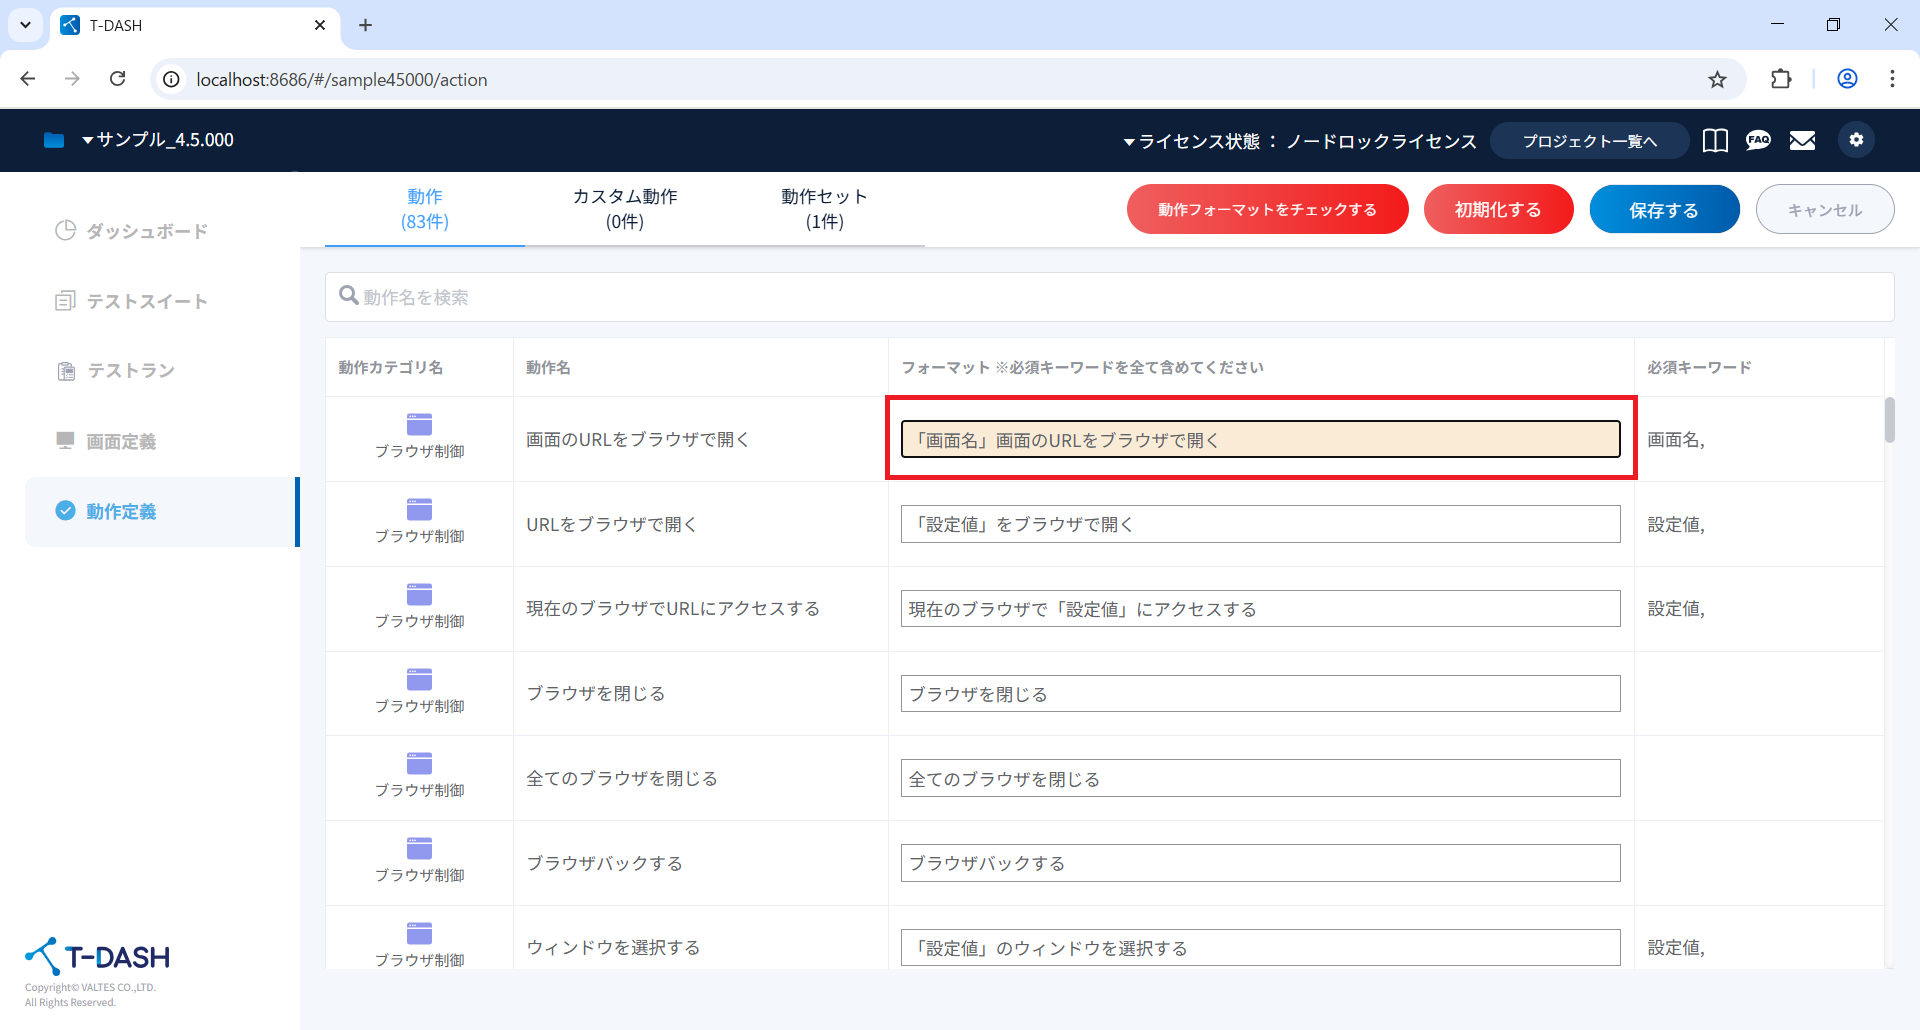Open the FAQ speech bubble icon
Image resolution: width=1920 pixels, height=1030 pixels.
(1758, 141)
